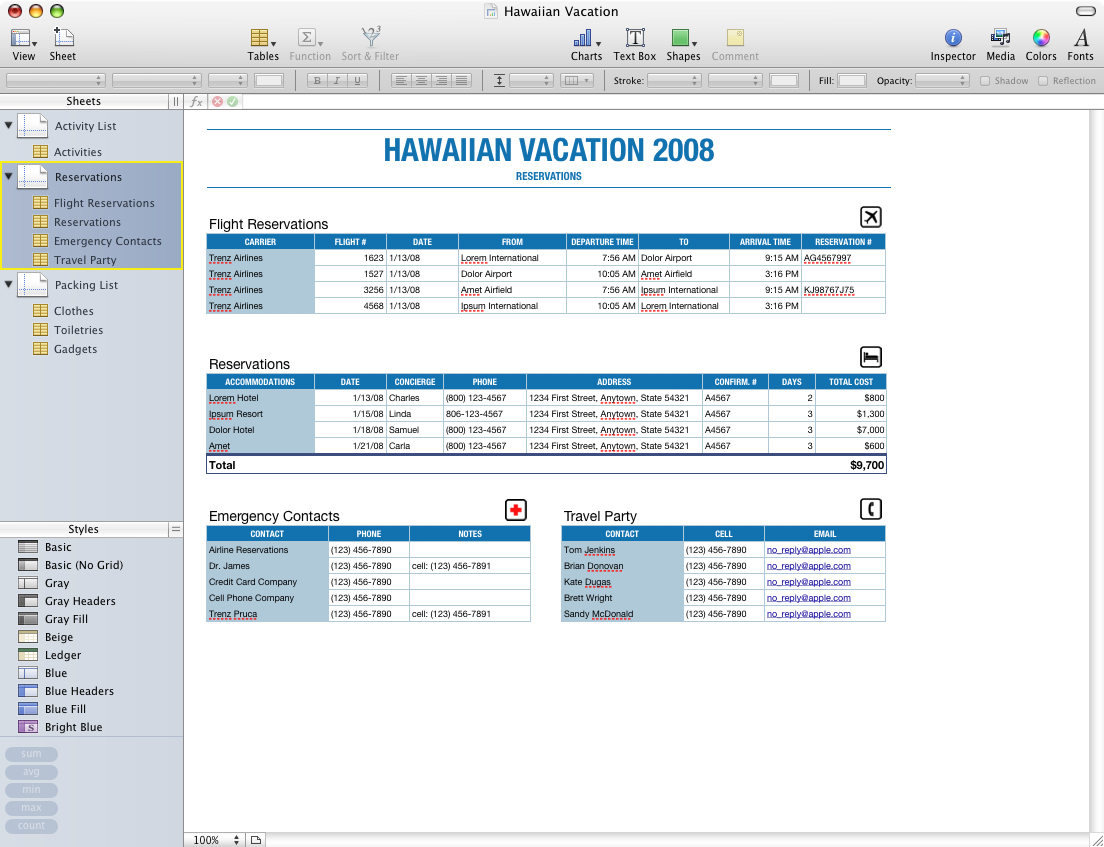
Task: Collapse the Reservations sheet
Action: click(9, 177)
